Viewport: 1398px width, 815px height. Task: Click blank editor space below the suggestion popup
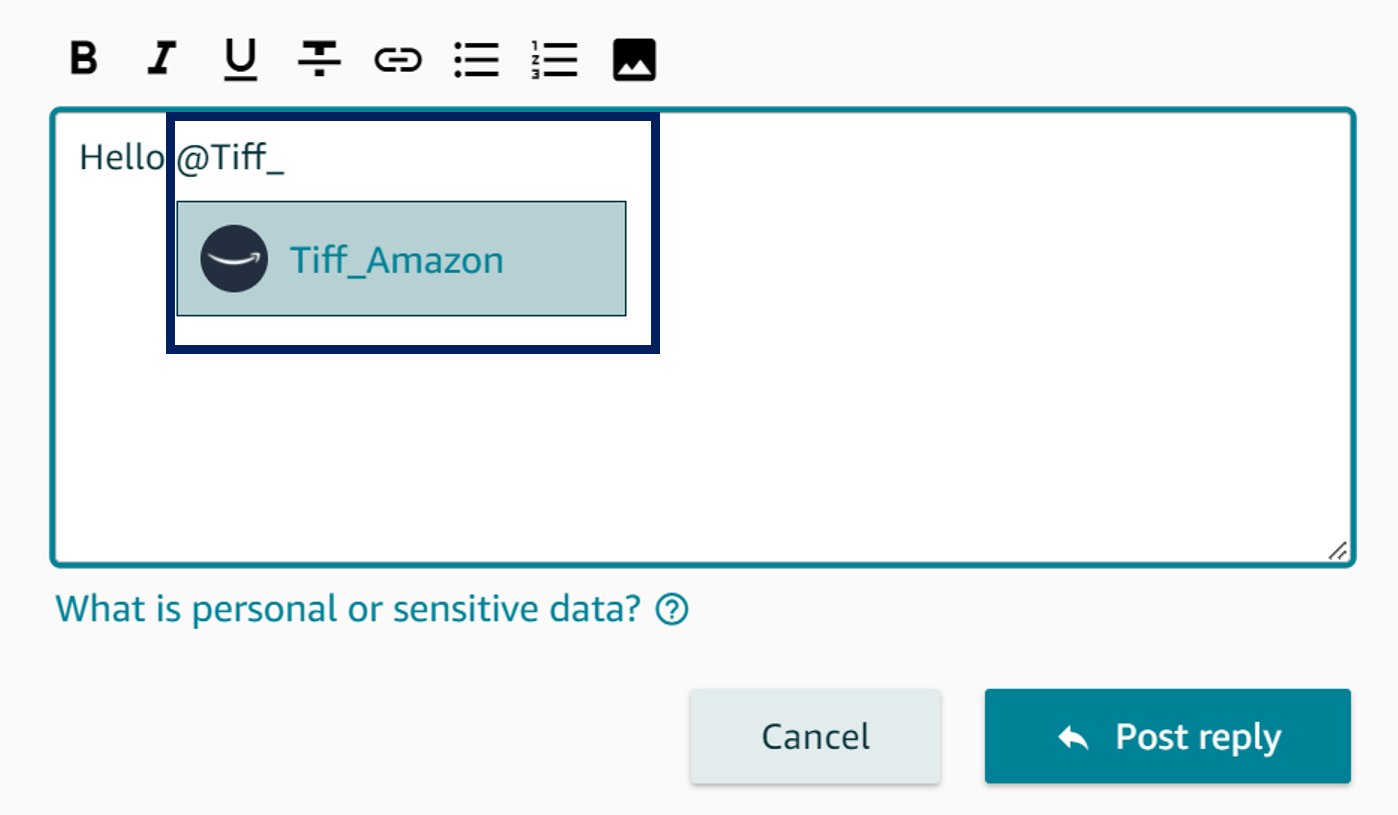700,450
